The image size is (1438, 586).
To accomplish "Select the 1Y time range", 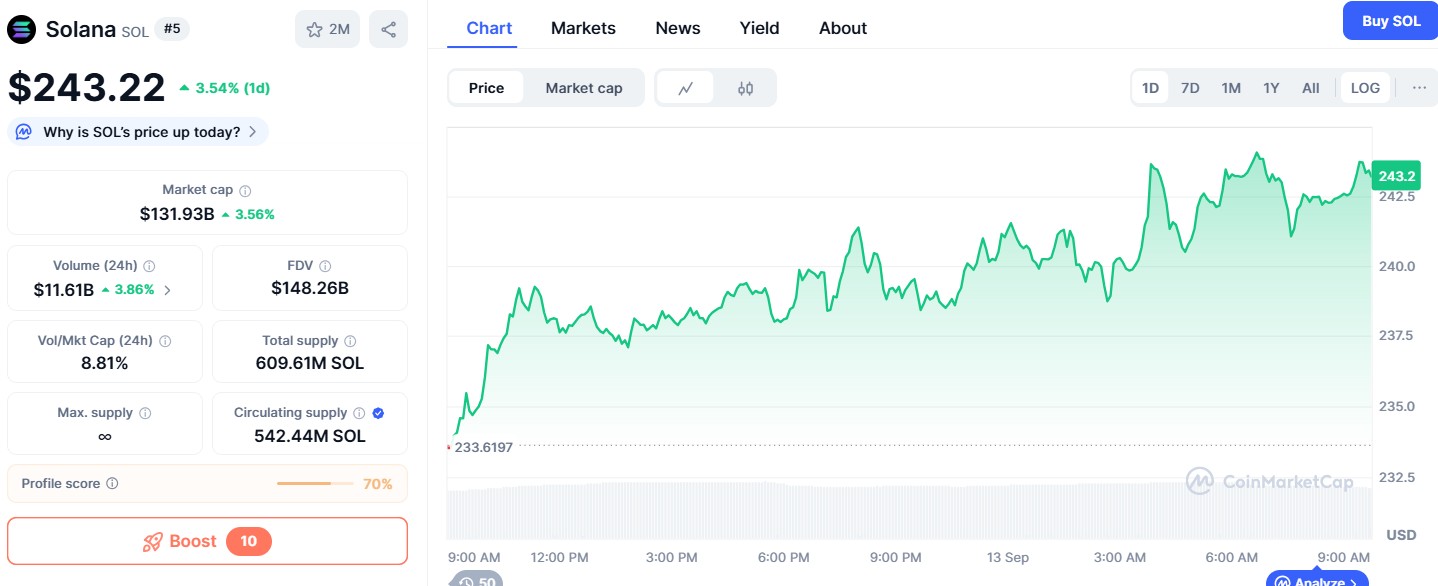I will (x=1271, y=88).
